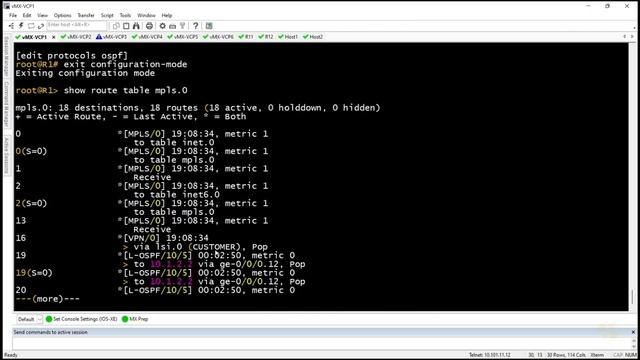Click the 'Xterm' status bar entry
This screenshot has height=360, width=640.
point(597,355)
